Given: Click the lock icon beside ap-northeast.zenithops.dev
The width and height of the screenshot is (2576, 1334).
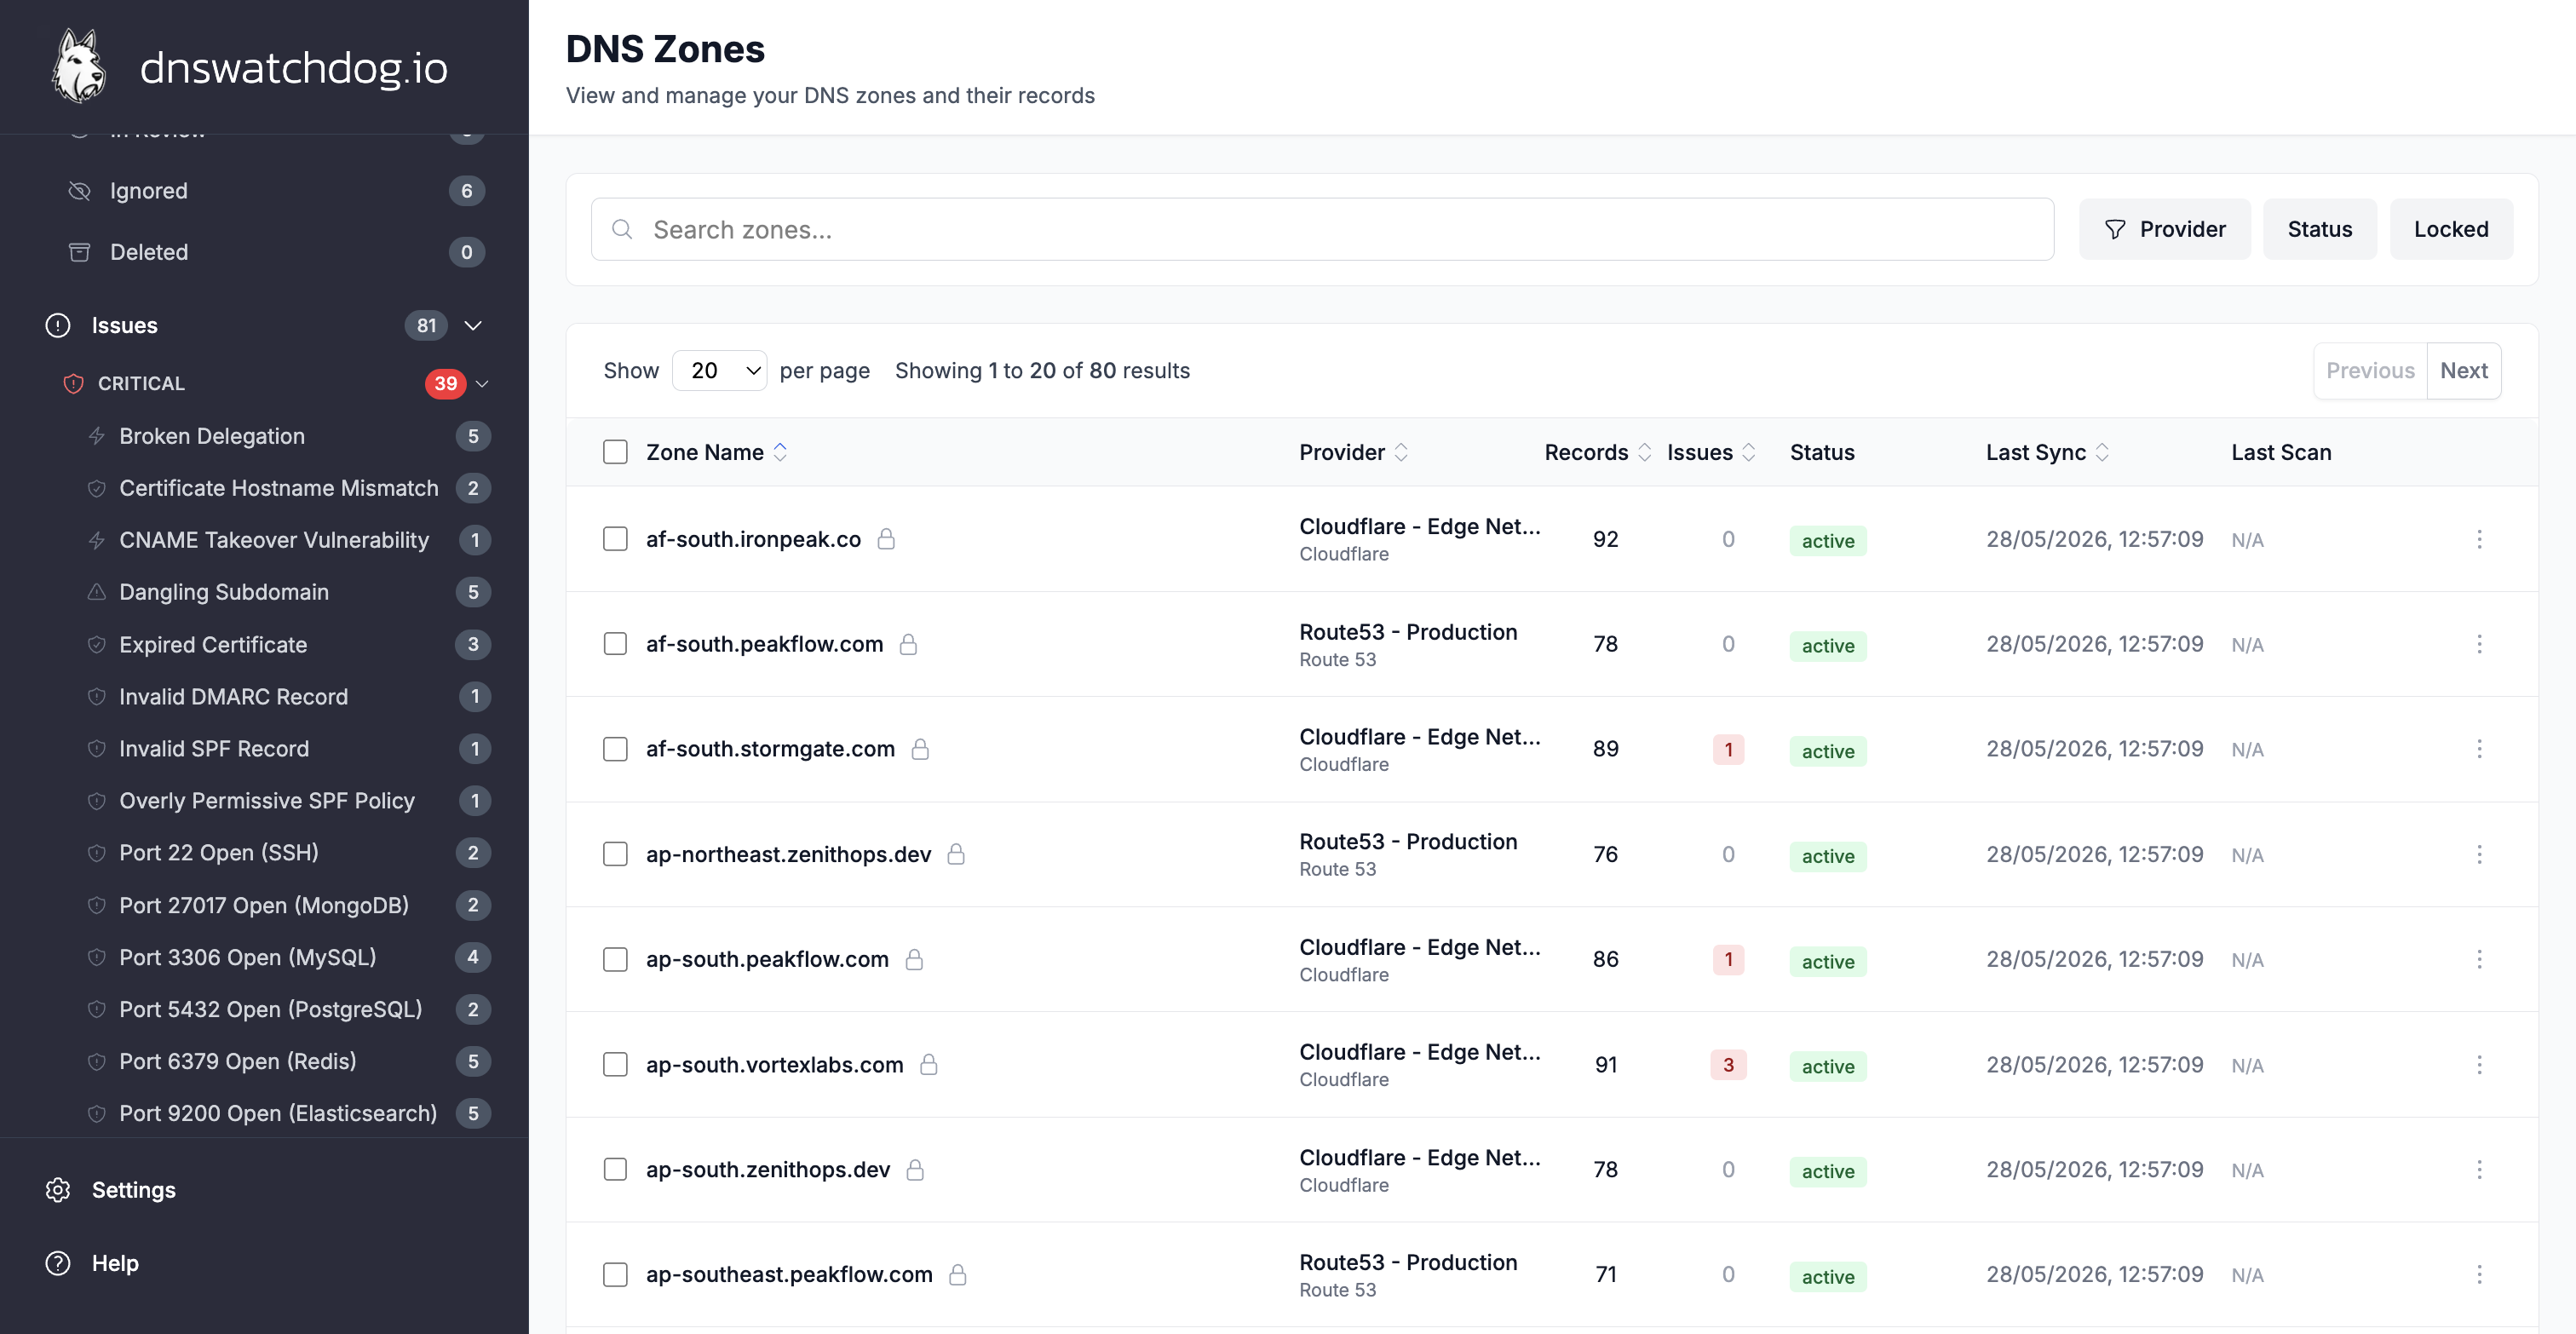Looking at the screenshot, I should pyautogui.click(x=956, y=854).
